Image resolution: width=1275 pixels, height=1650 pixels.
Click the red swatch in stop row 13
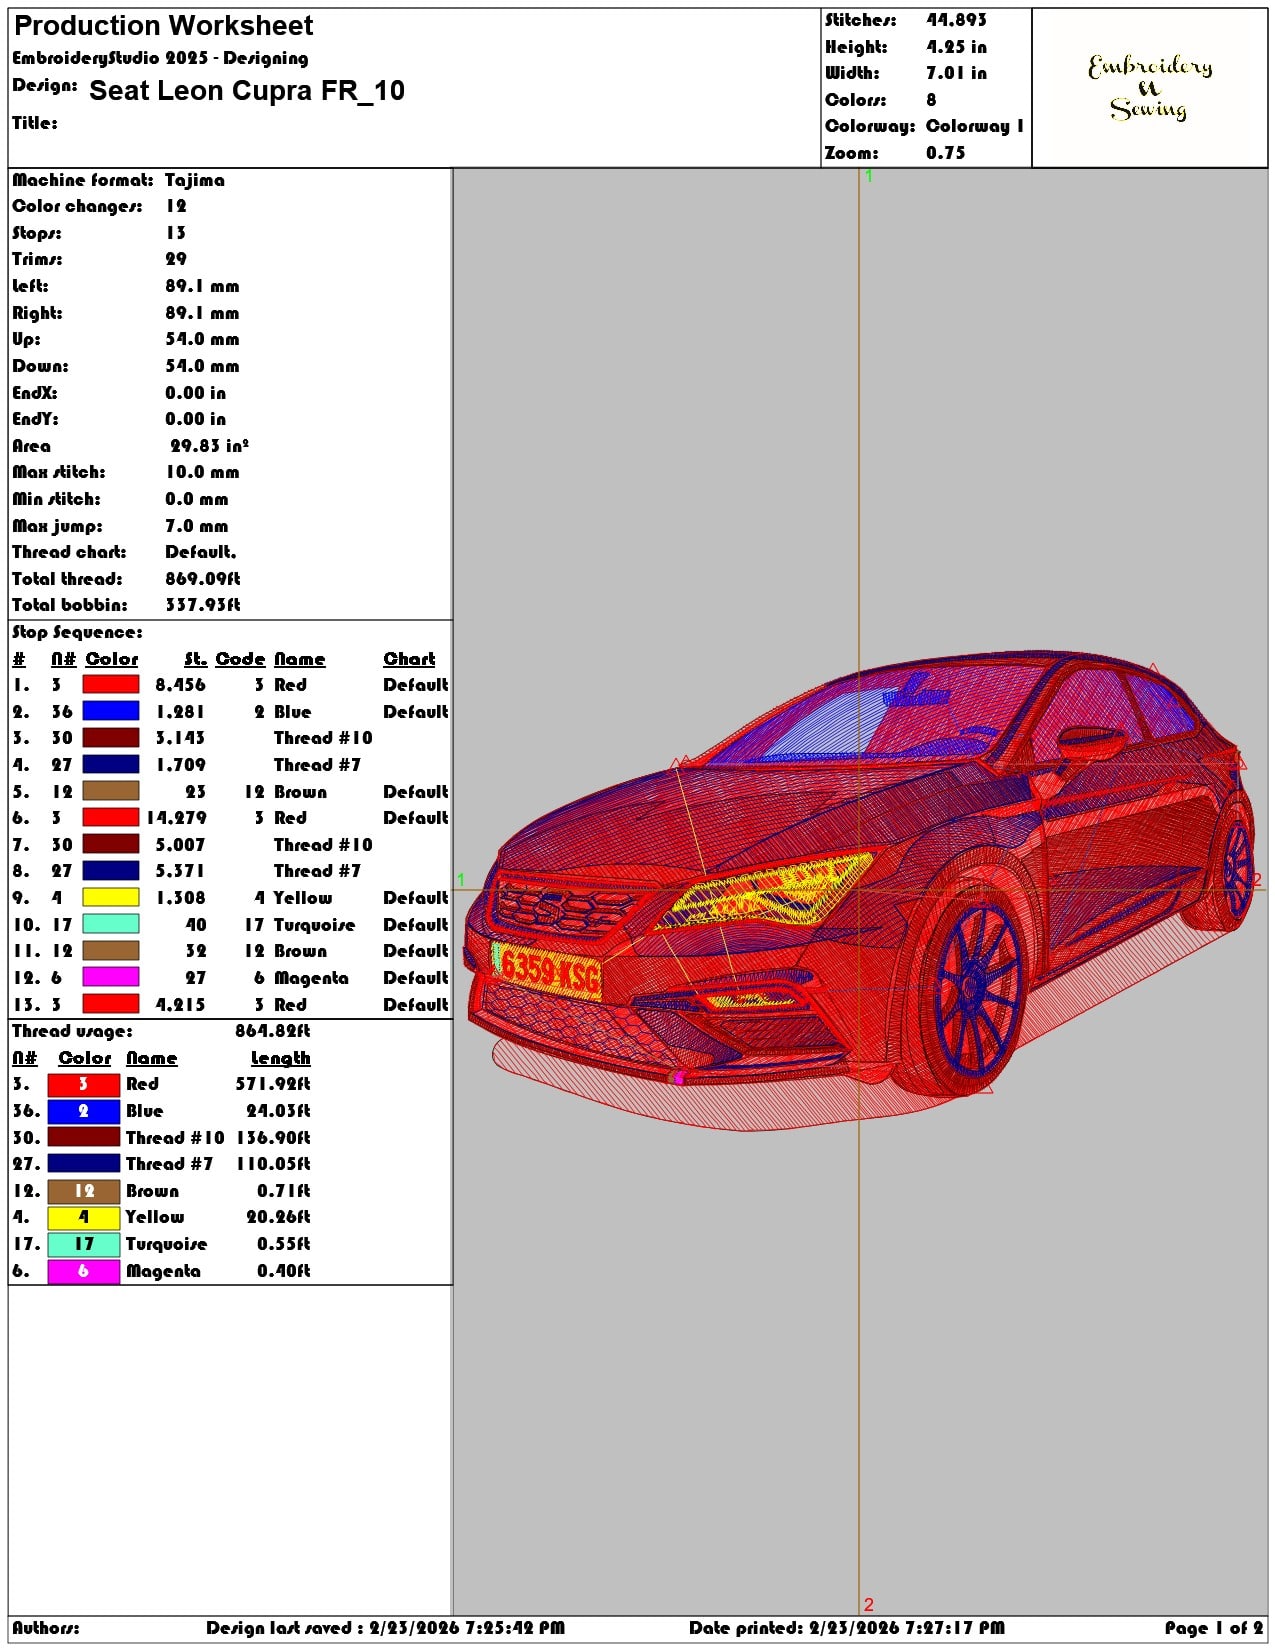[x=110, y=1004]
